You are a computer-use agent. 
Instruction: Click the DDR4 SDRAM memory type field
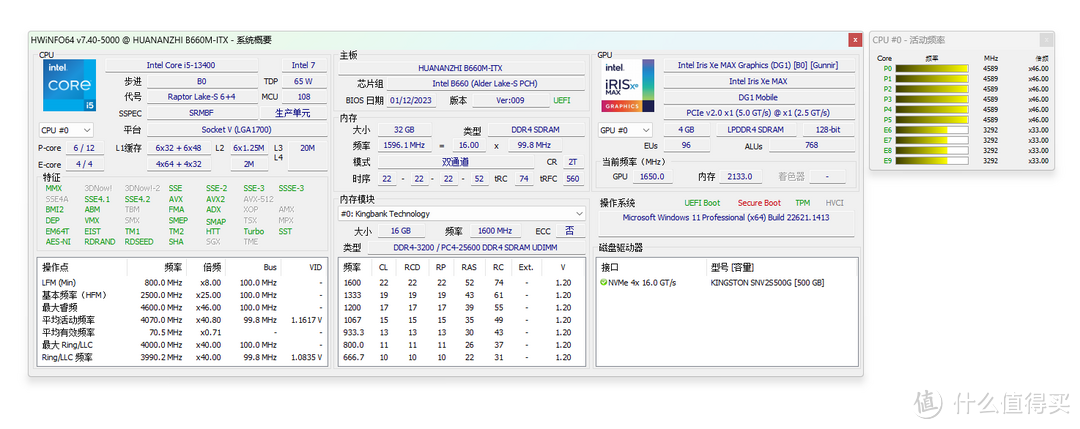(535, 129)
